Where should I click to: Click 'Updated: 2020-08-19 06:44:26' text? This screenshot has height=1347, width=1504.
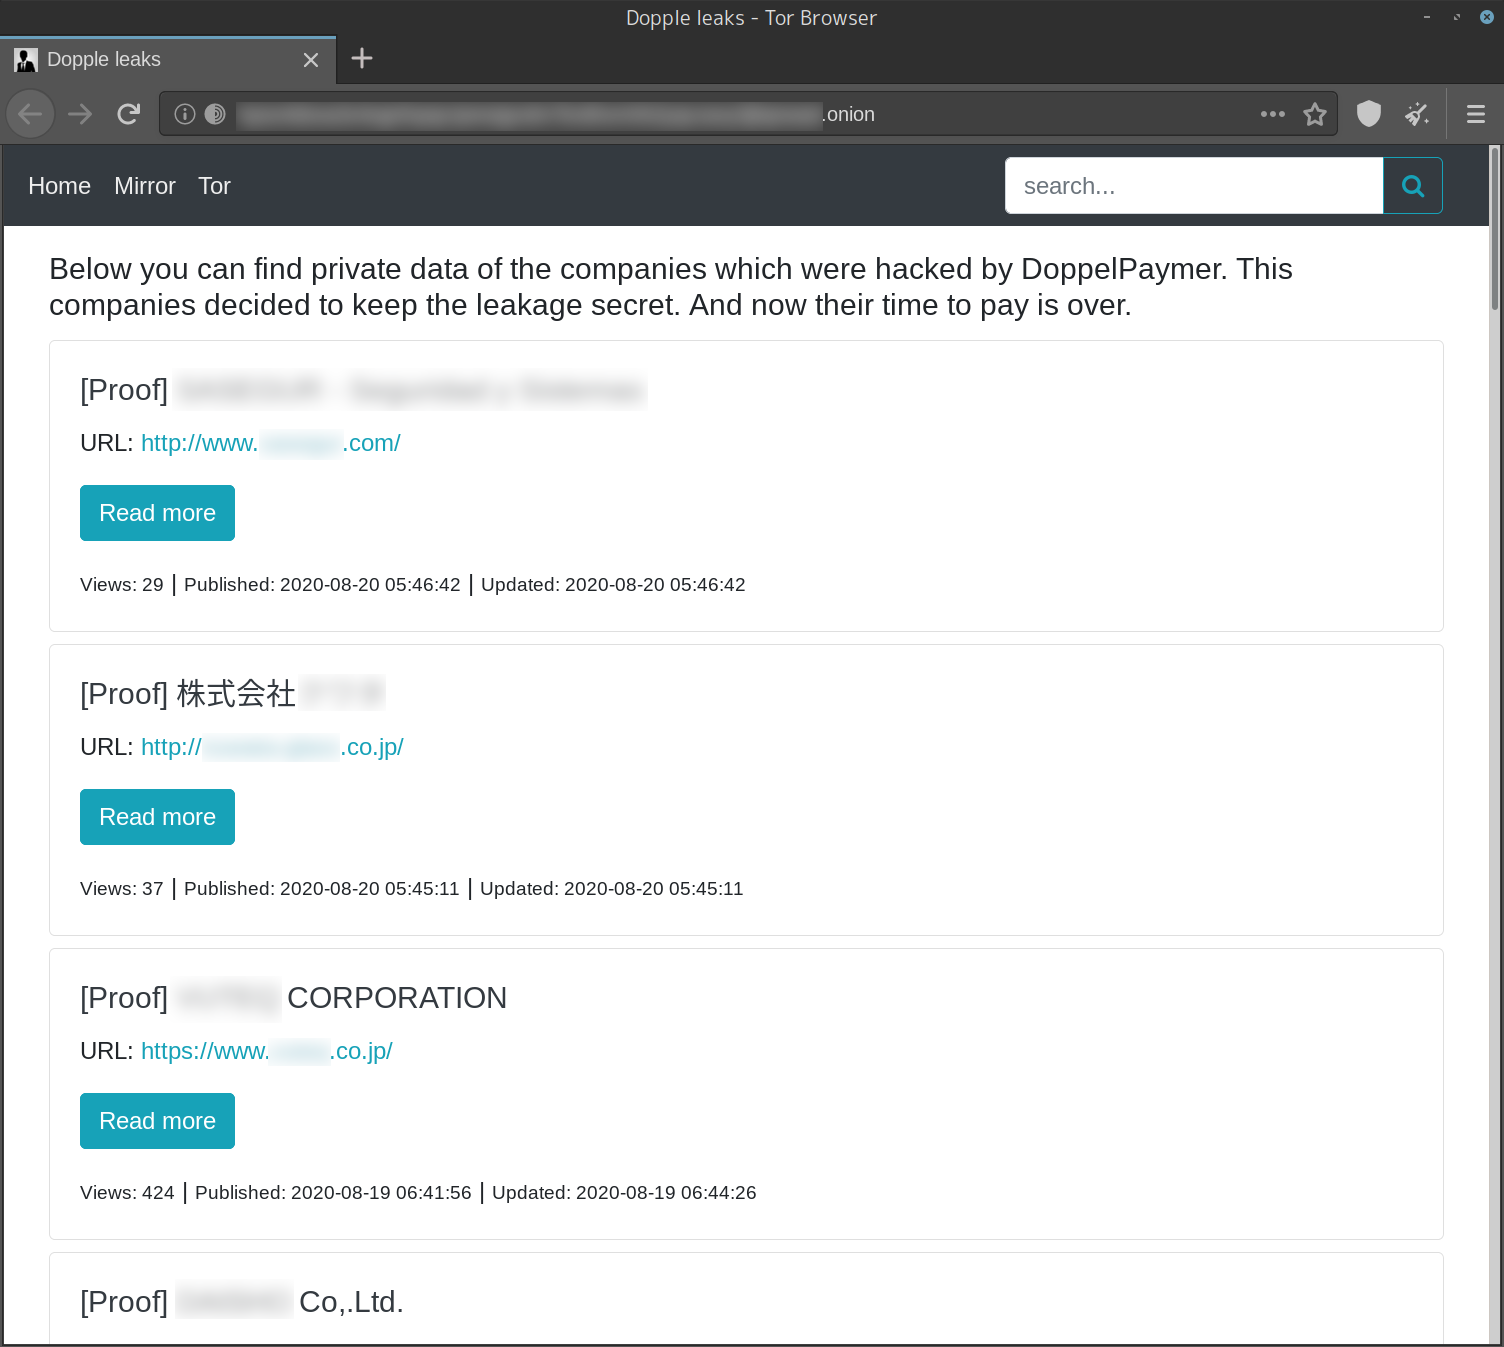tap(624, 1193)
